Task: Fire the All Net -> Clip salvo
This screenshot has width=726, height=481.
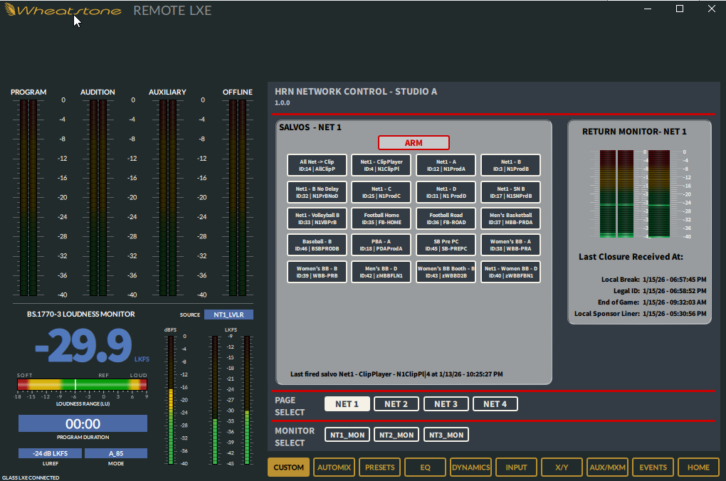Action: click(317, 165)
